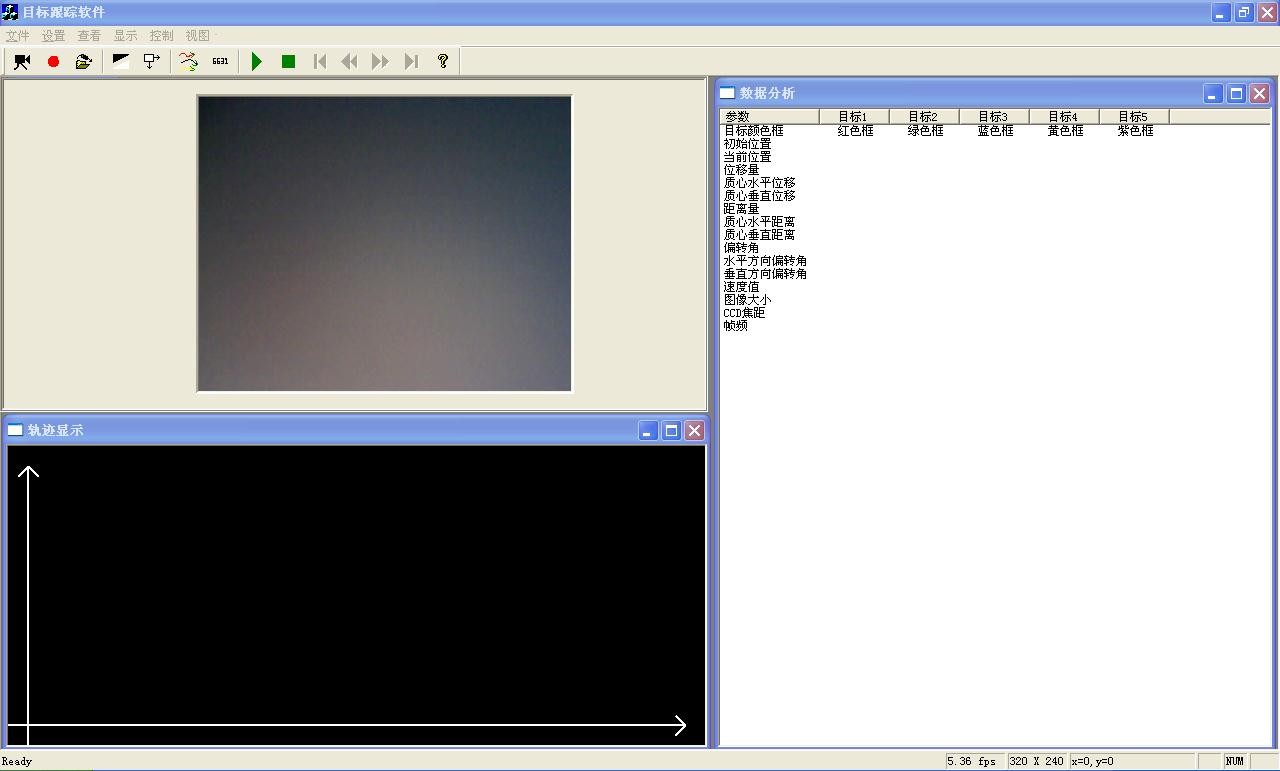Select the 目标颜色框 row
Image resolution: width=1280 pixels, height=771 pixels.
(754, 131)
